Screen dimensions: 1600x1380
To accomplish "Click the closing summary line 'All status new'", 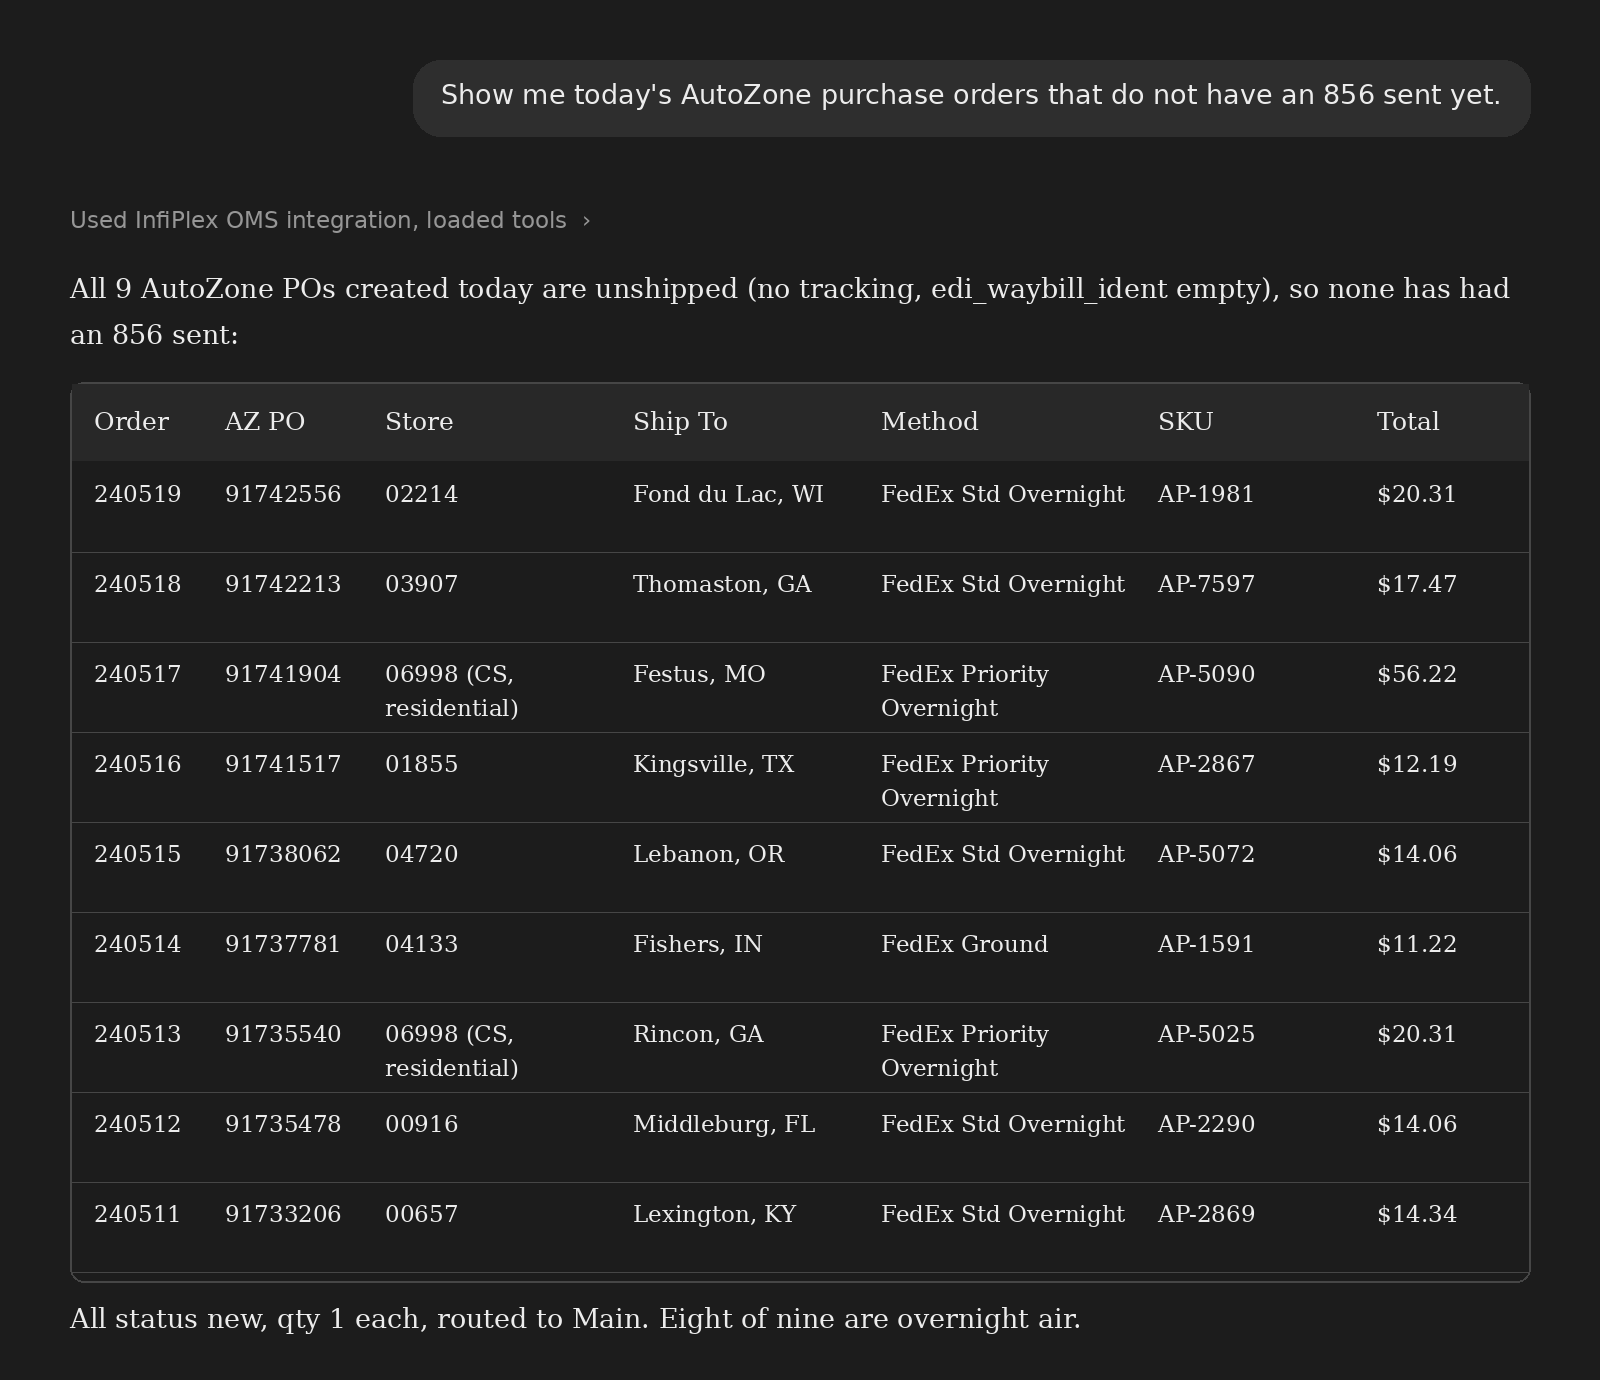I will 575,1320.
